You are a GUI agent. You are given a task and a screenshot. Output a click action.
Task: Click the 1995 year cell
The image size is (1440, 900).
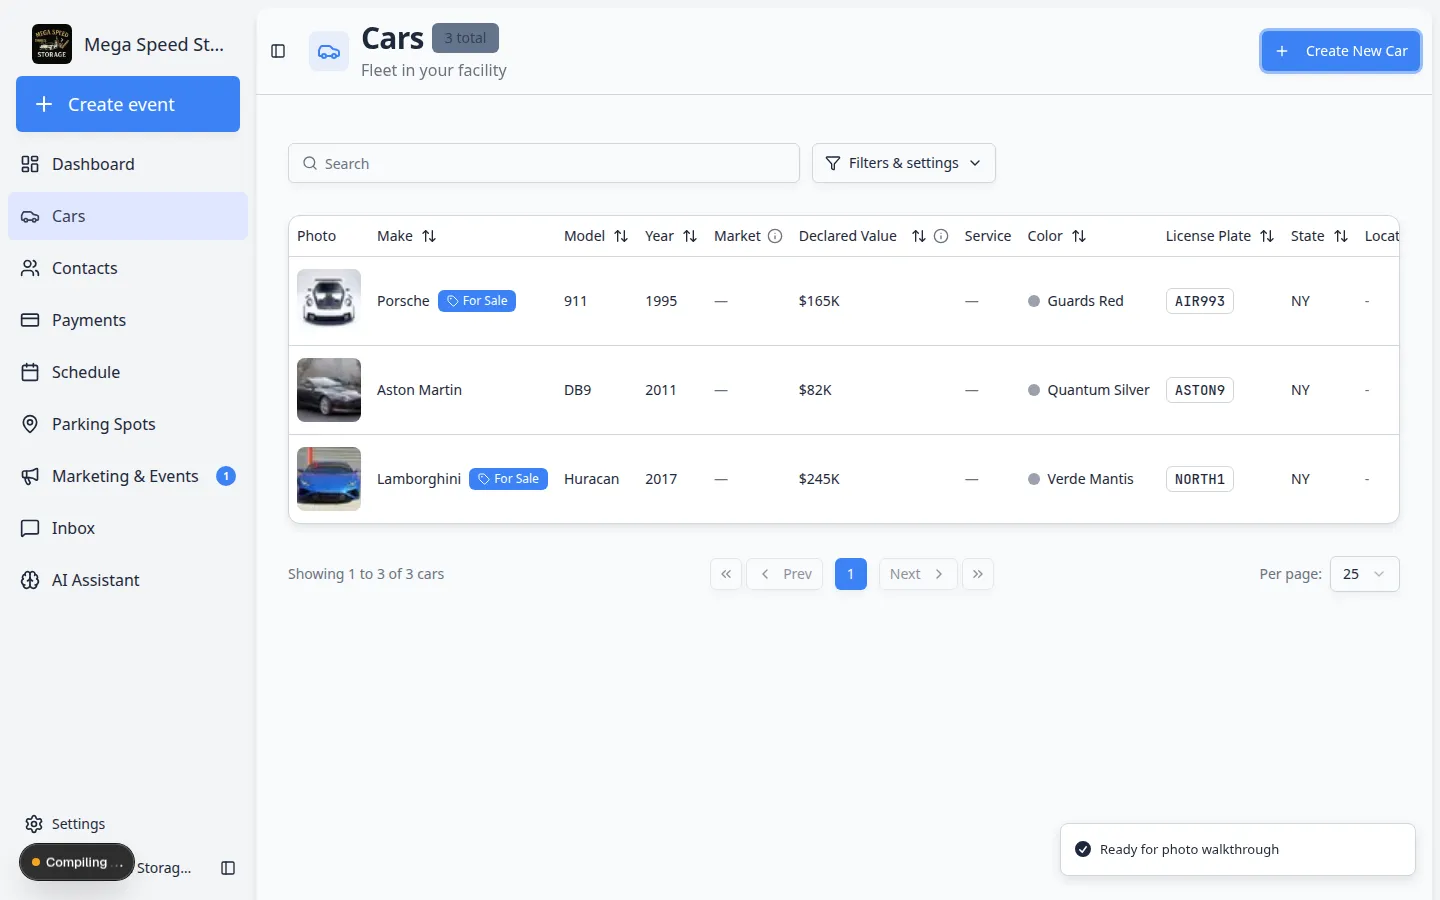pyautogui.click(x=661, y=301)
